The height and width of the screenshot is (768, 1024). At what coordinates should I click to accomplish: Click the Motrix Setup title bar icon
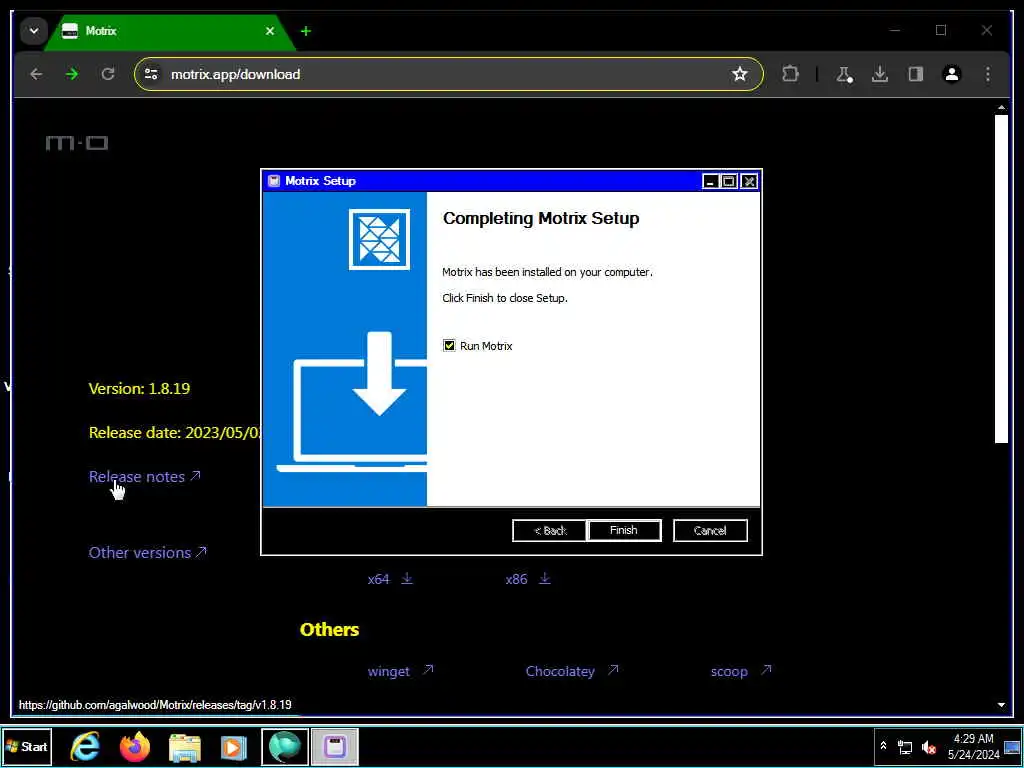pos(274,181)
